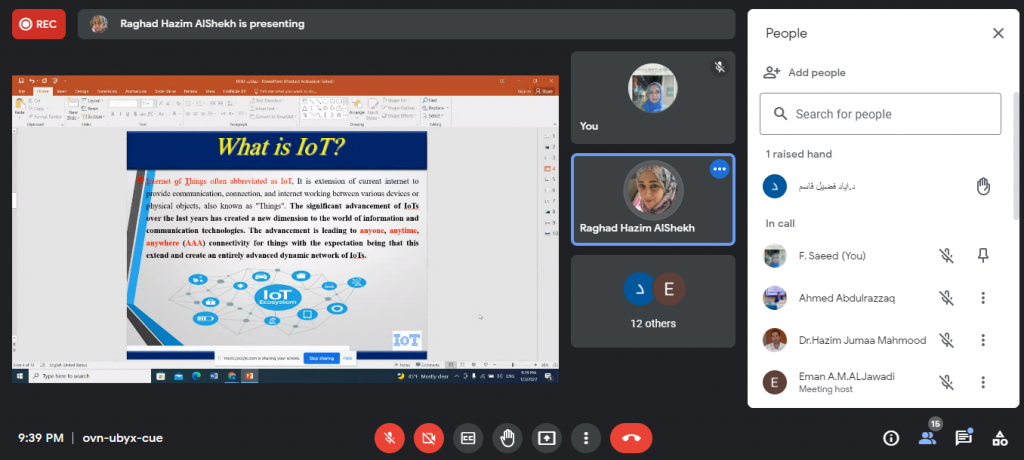The height and width of the screenshot is (460, 1024).
Task: Turn on closed captions
Action: [x=467, y=438]
